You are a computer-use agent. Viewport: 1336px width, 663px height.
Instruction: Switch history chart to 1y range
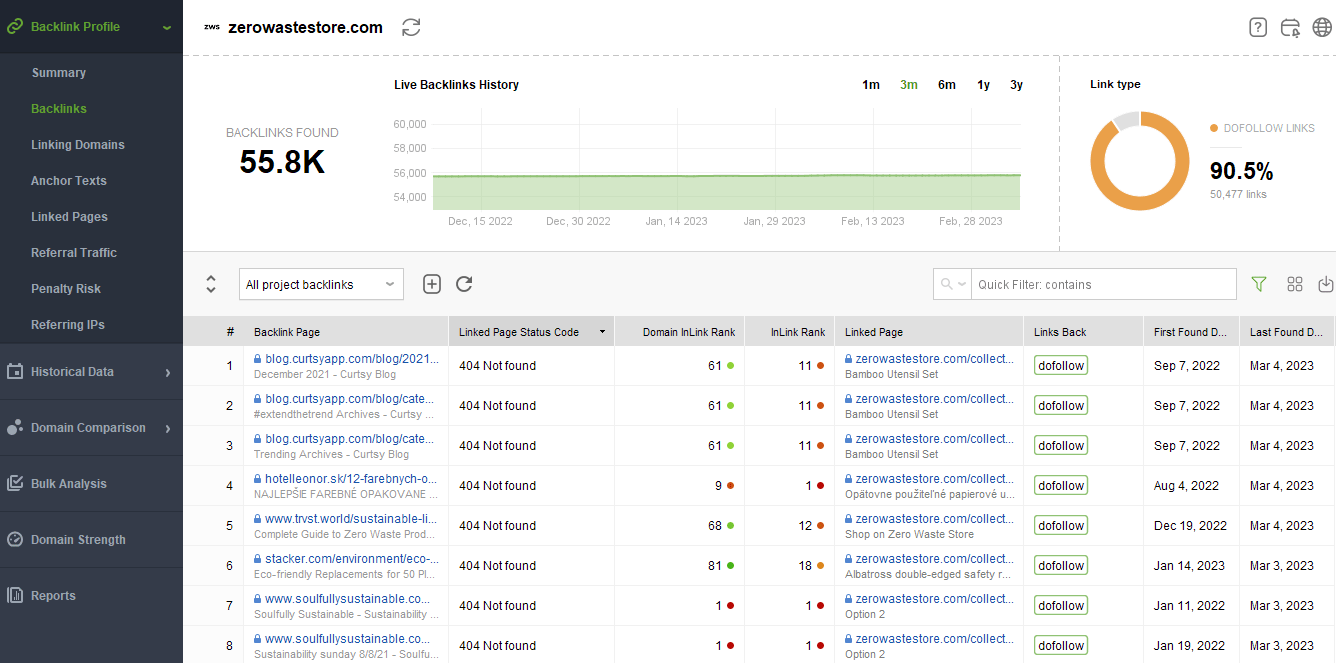[x=984, y=85]
